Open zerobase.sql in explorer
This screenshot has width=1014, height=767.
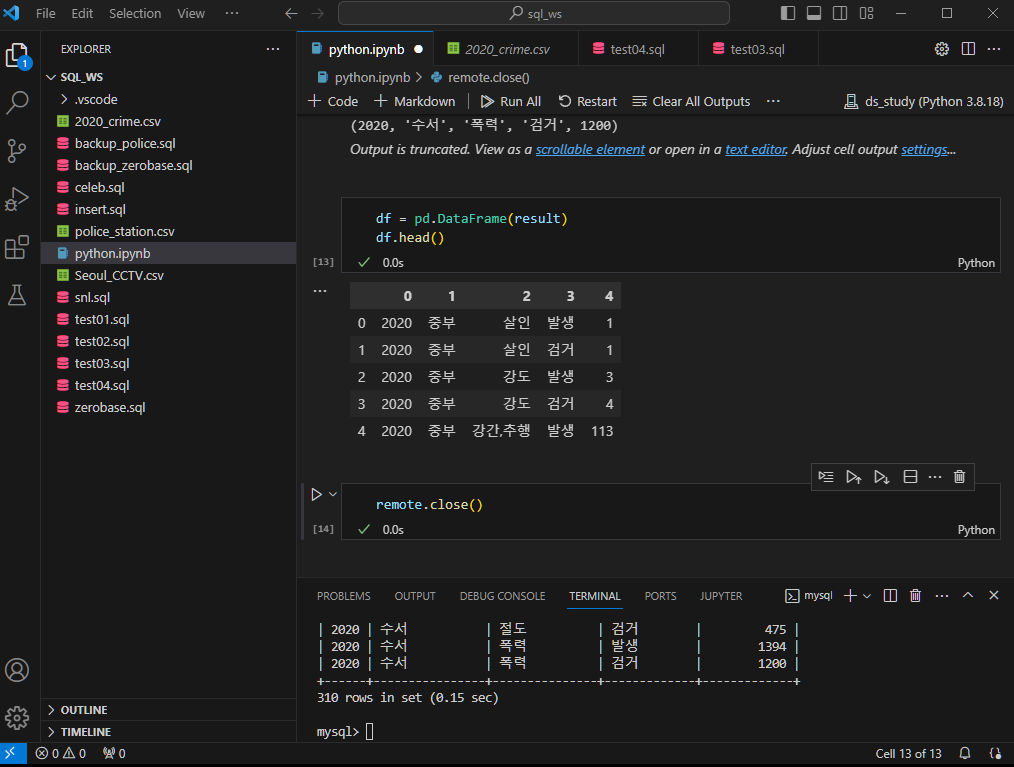point(169,407)
